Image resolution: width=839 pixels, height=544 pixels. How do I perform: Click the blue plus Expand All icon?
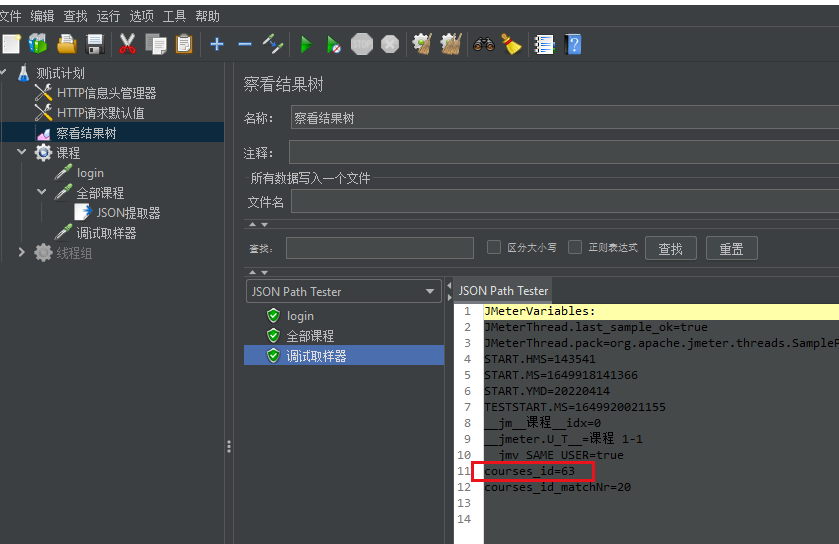tap(217, 44)
